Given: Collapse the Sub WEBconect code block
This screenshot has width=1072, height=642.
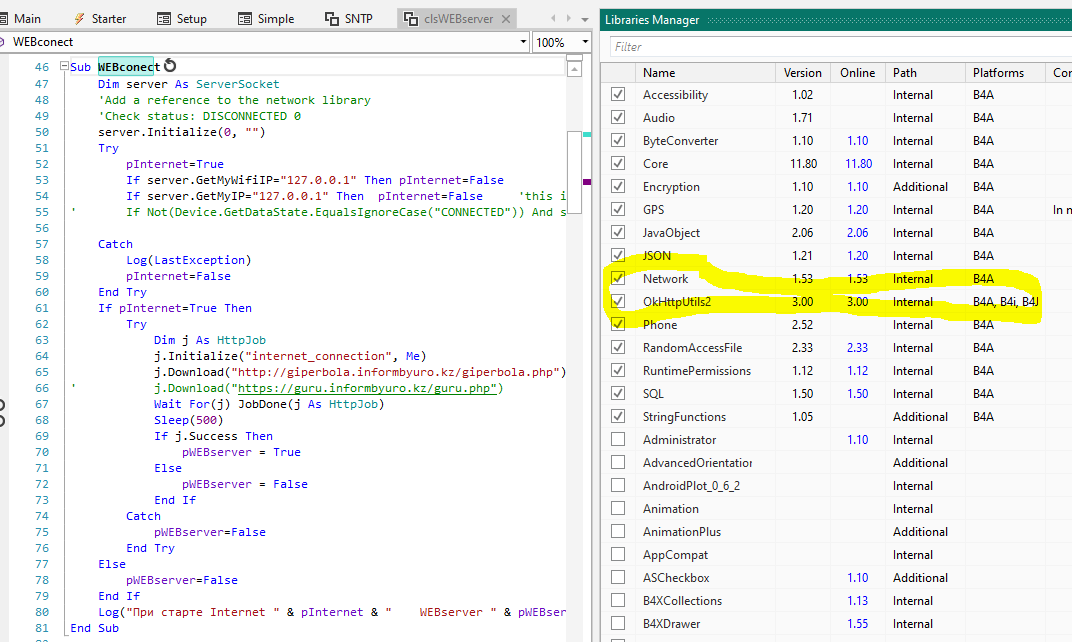Looking at the screenshot, I should click(65, 67).
